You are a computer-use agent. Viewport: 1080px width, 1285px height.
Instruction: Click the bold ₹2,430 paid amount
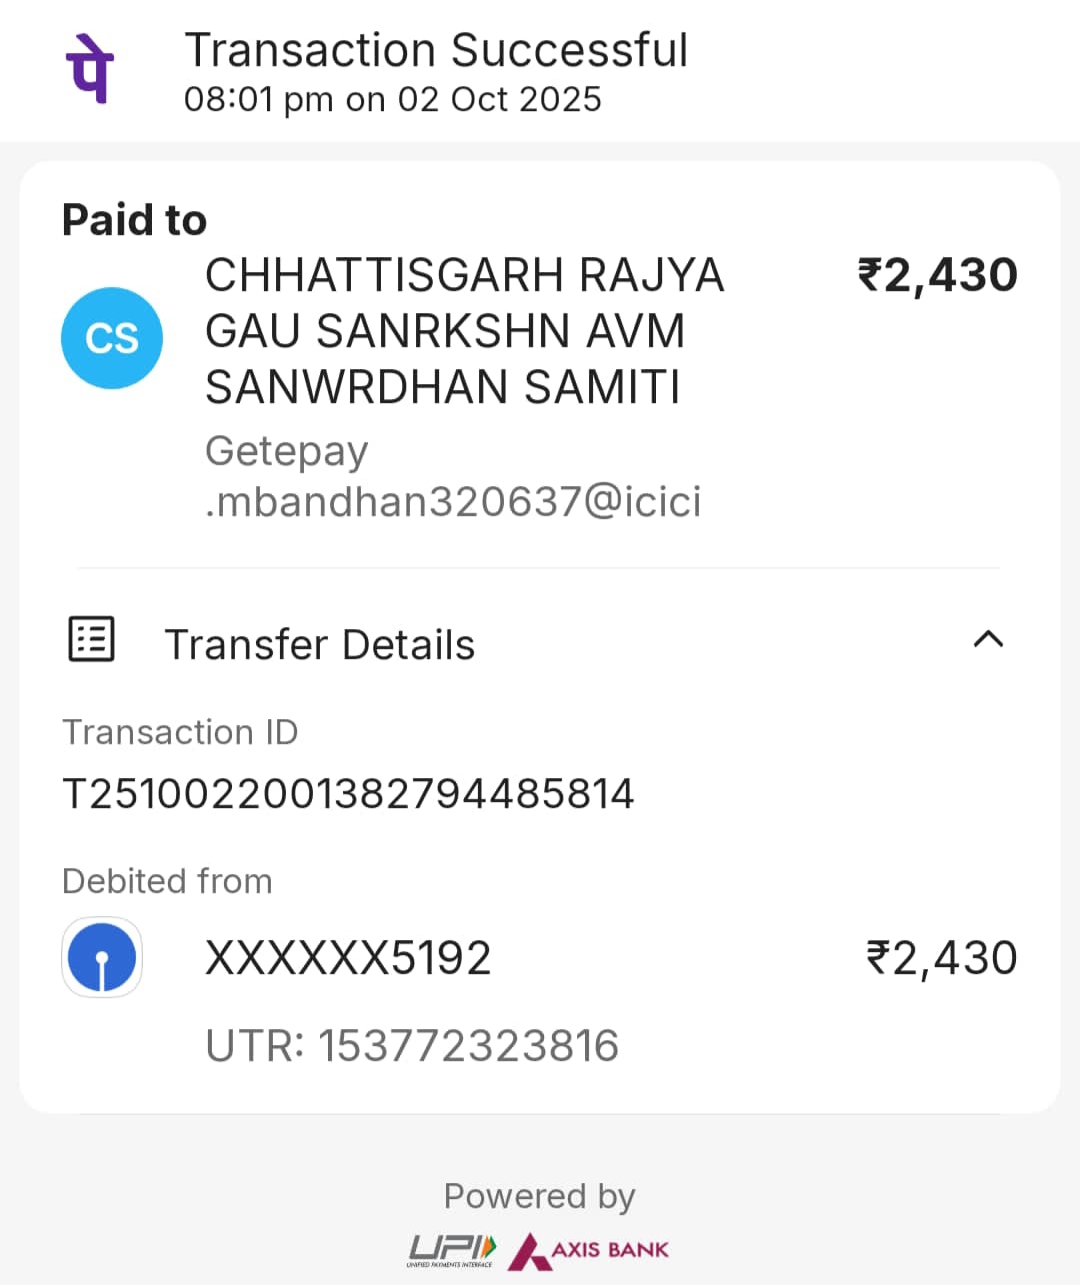[x=937, y=275]
